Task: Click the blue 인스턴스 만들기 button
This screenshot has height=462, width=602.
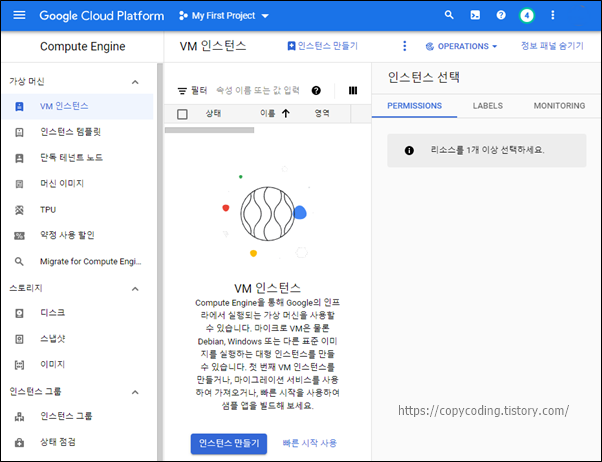Action: (x=229, y=444)
